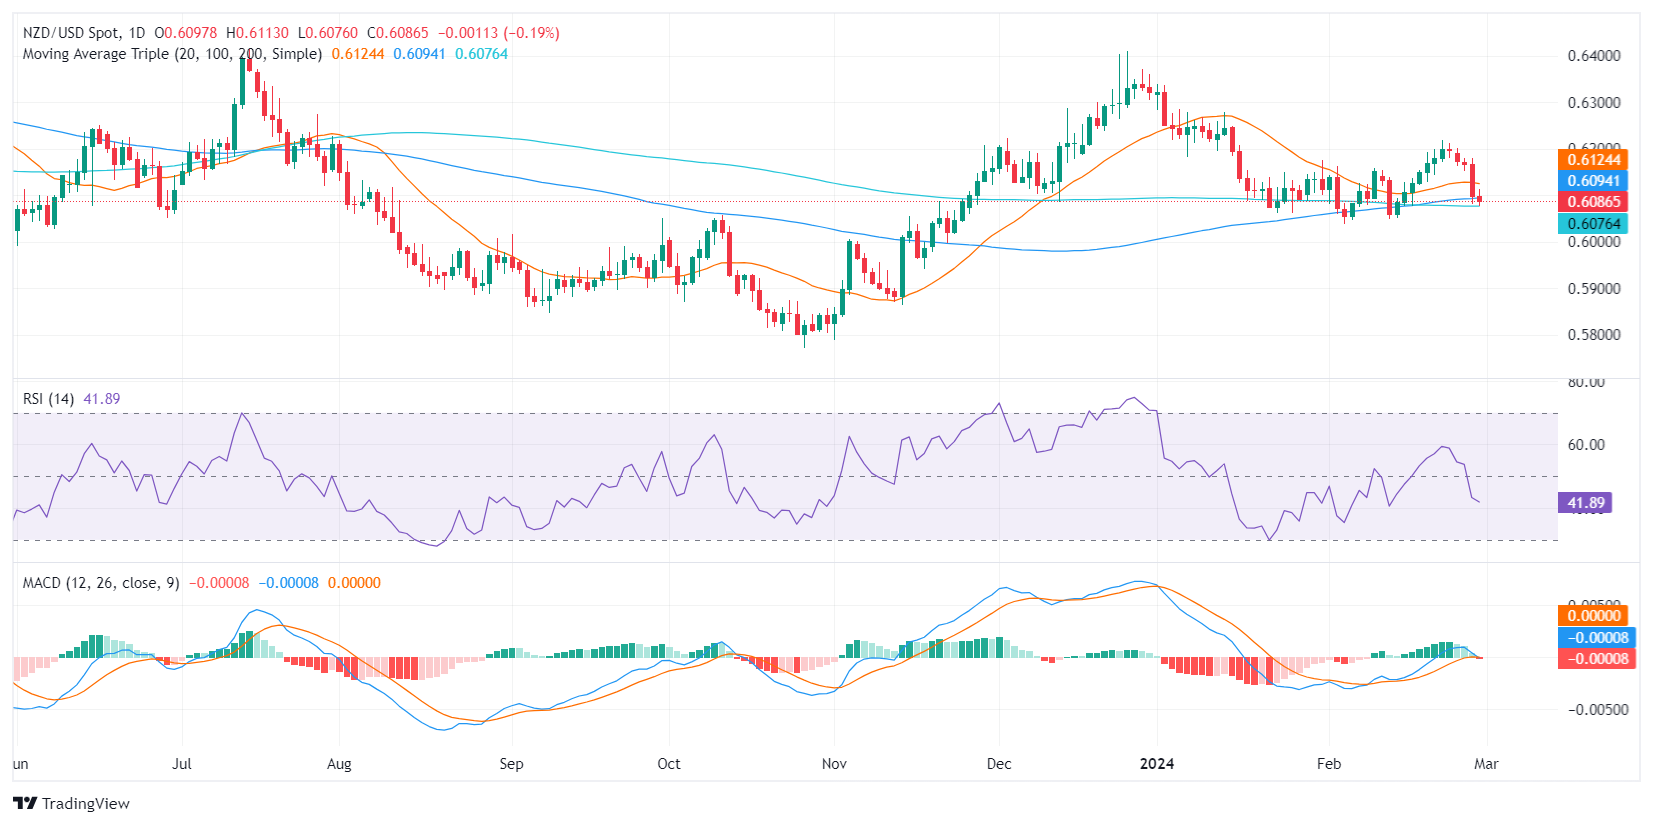
Task: Click the Mar label on time axis
Action: click(1486, 764)
